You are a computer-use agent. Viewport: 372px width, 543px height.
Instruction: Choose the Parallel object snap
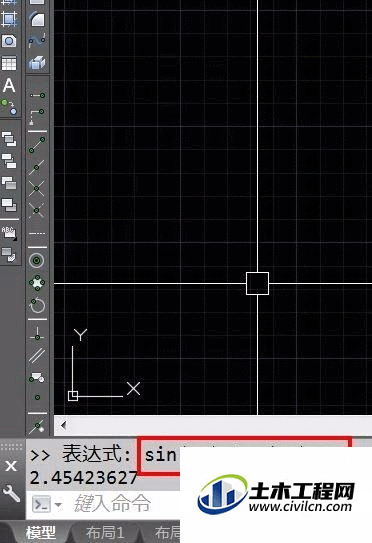37,356
